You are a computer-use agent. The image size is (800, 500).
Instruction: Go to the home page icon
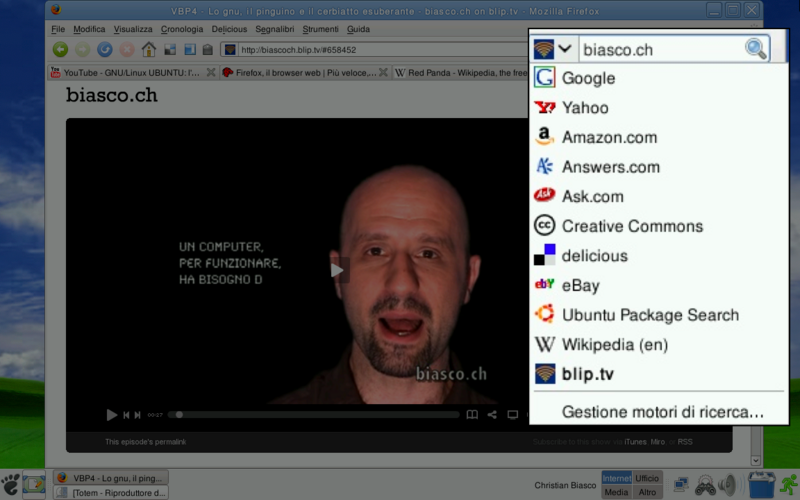(148, 49)
